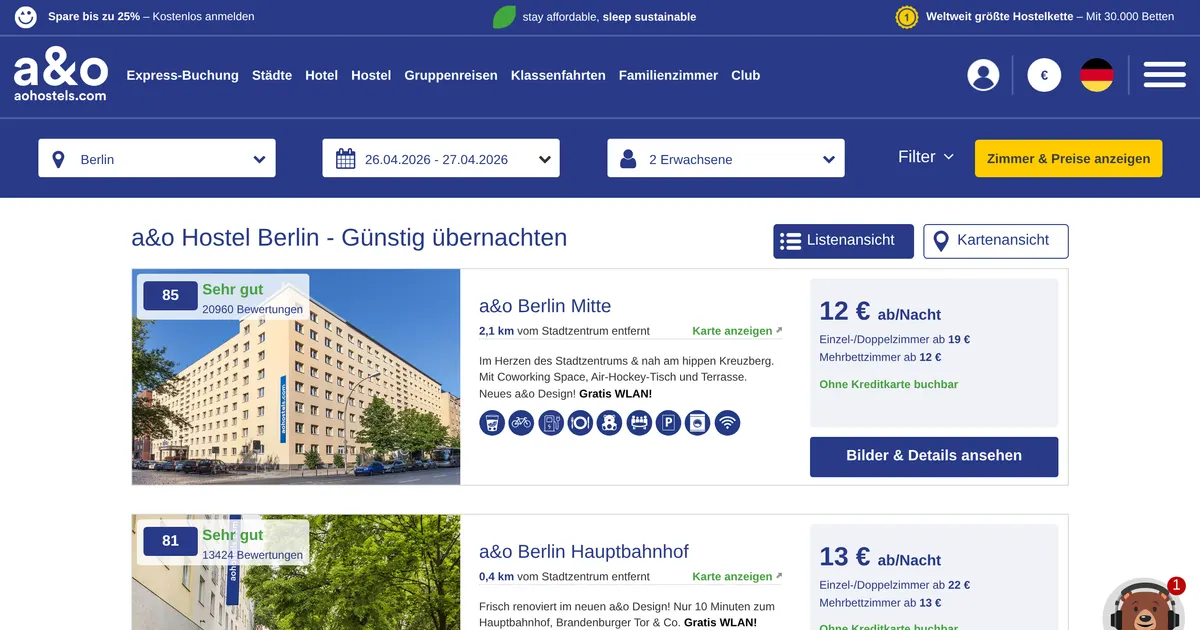
Task: Click the a&o hostels logo
Action: click(60, 76)
